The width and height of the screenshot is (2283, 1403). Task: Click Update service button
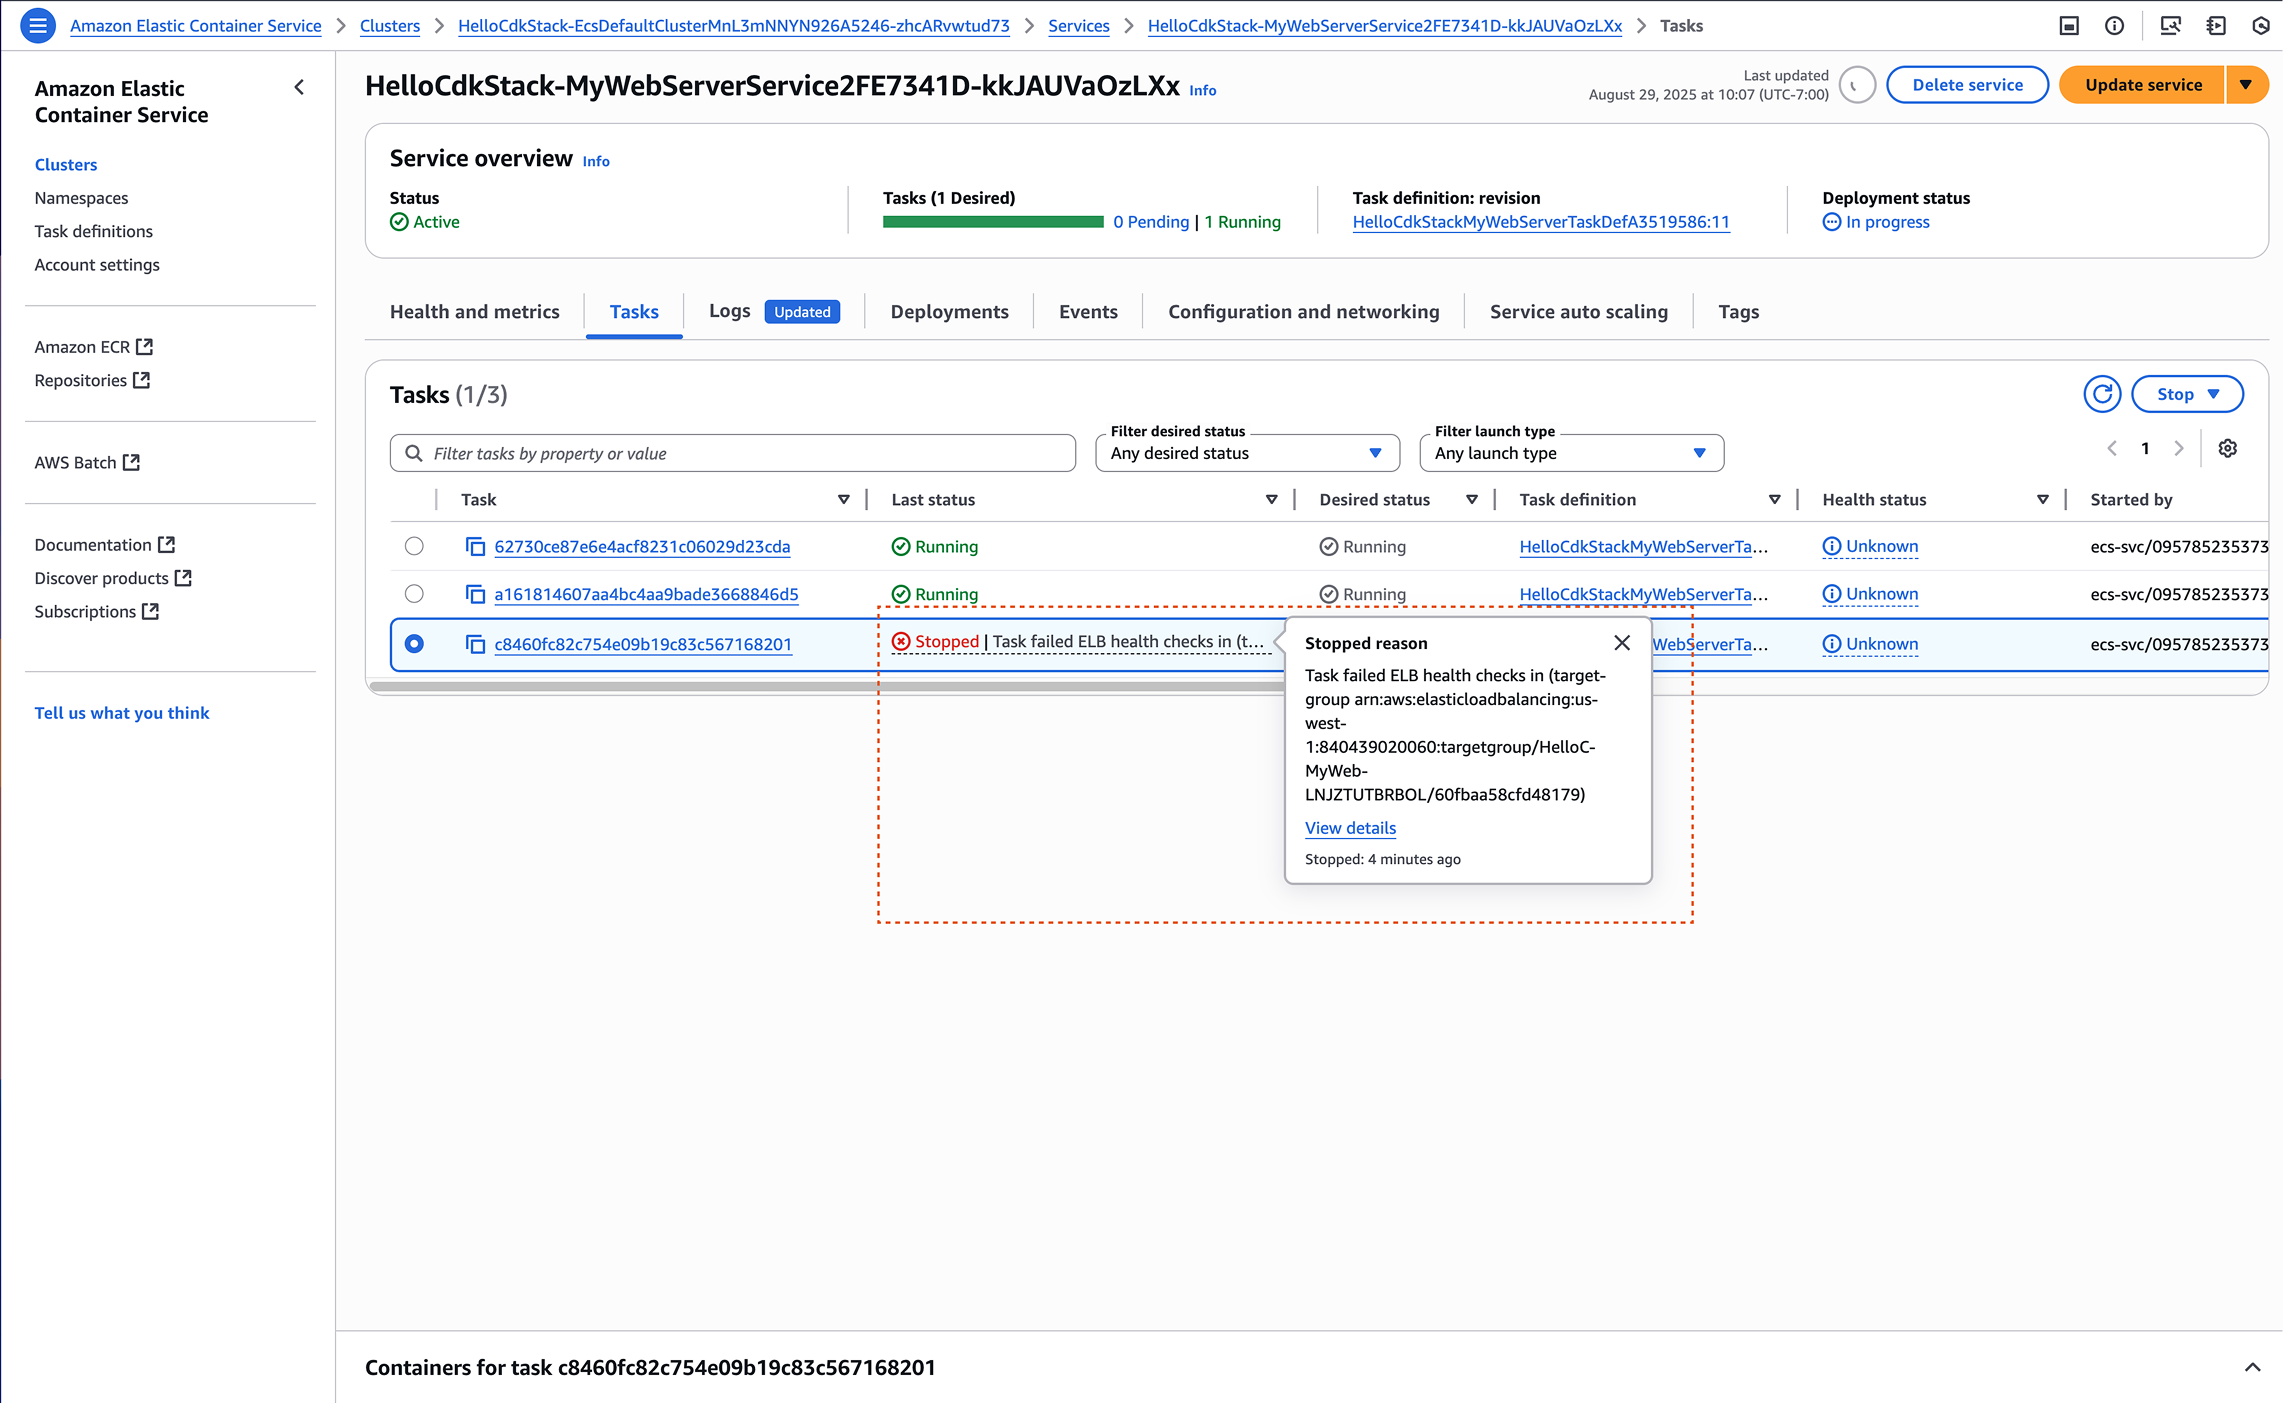coord(2142,85)
